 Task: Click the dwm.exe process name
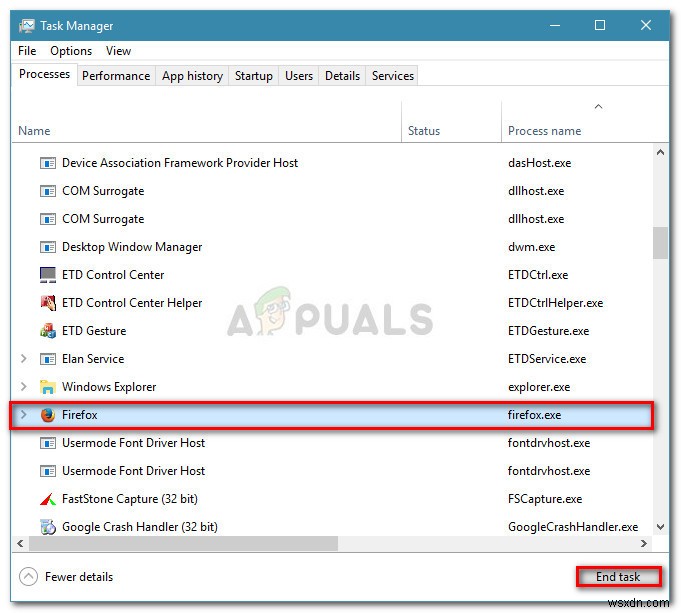point(532,247)
